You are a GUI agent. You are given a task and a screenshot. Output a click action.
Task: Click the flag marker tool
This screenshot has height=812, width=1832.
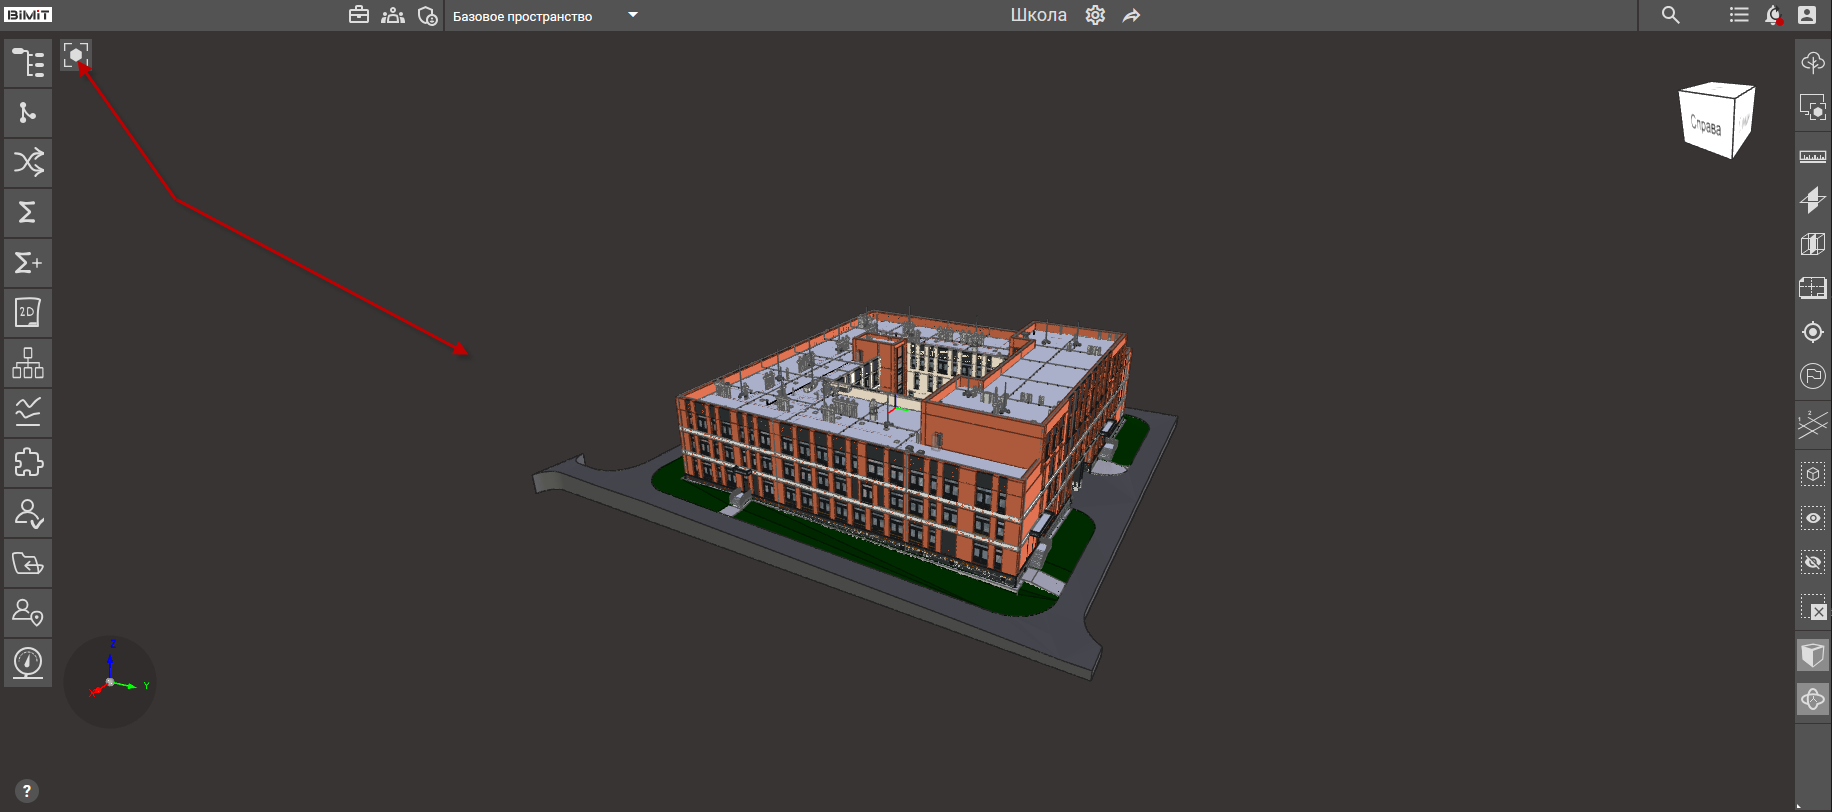[1812, 376]
